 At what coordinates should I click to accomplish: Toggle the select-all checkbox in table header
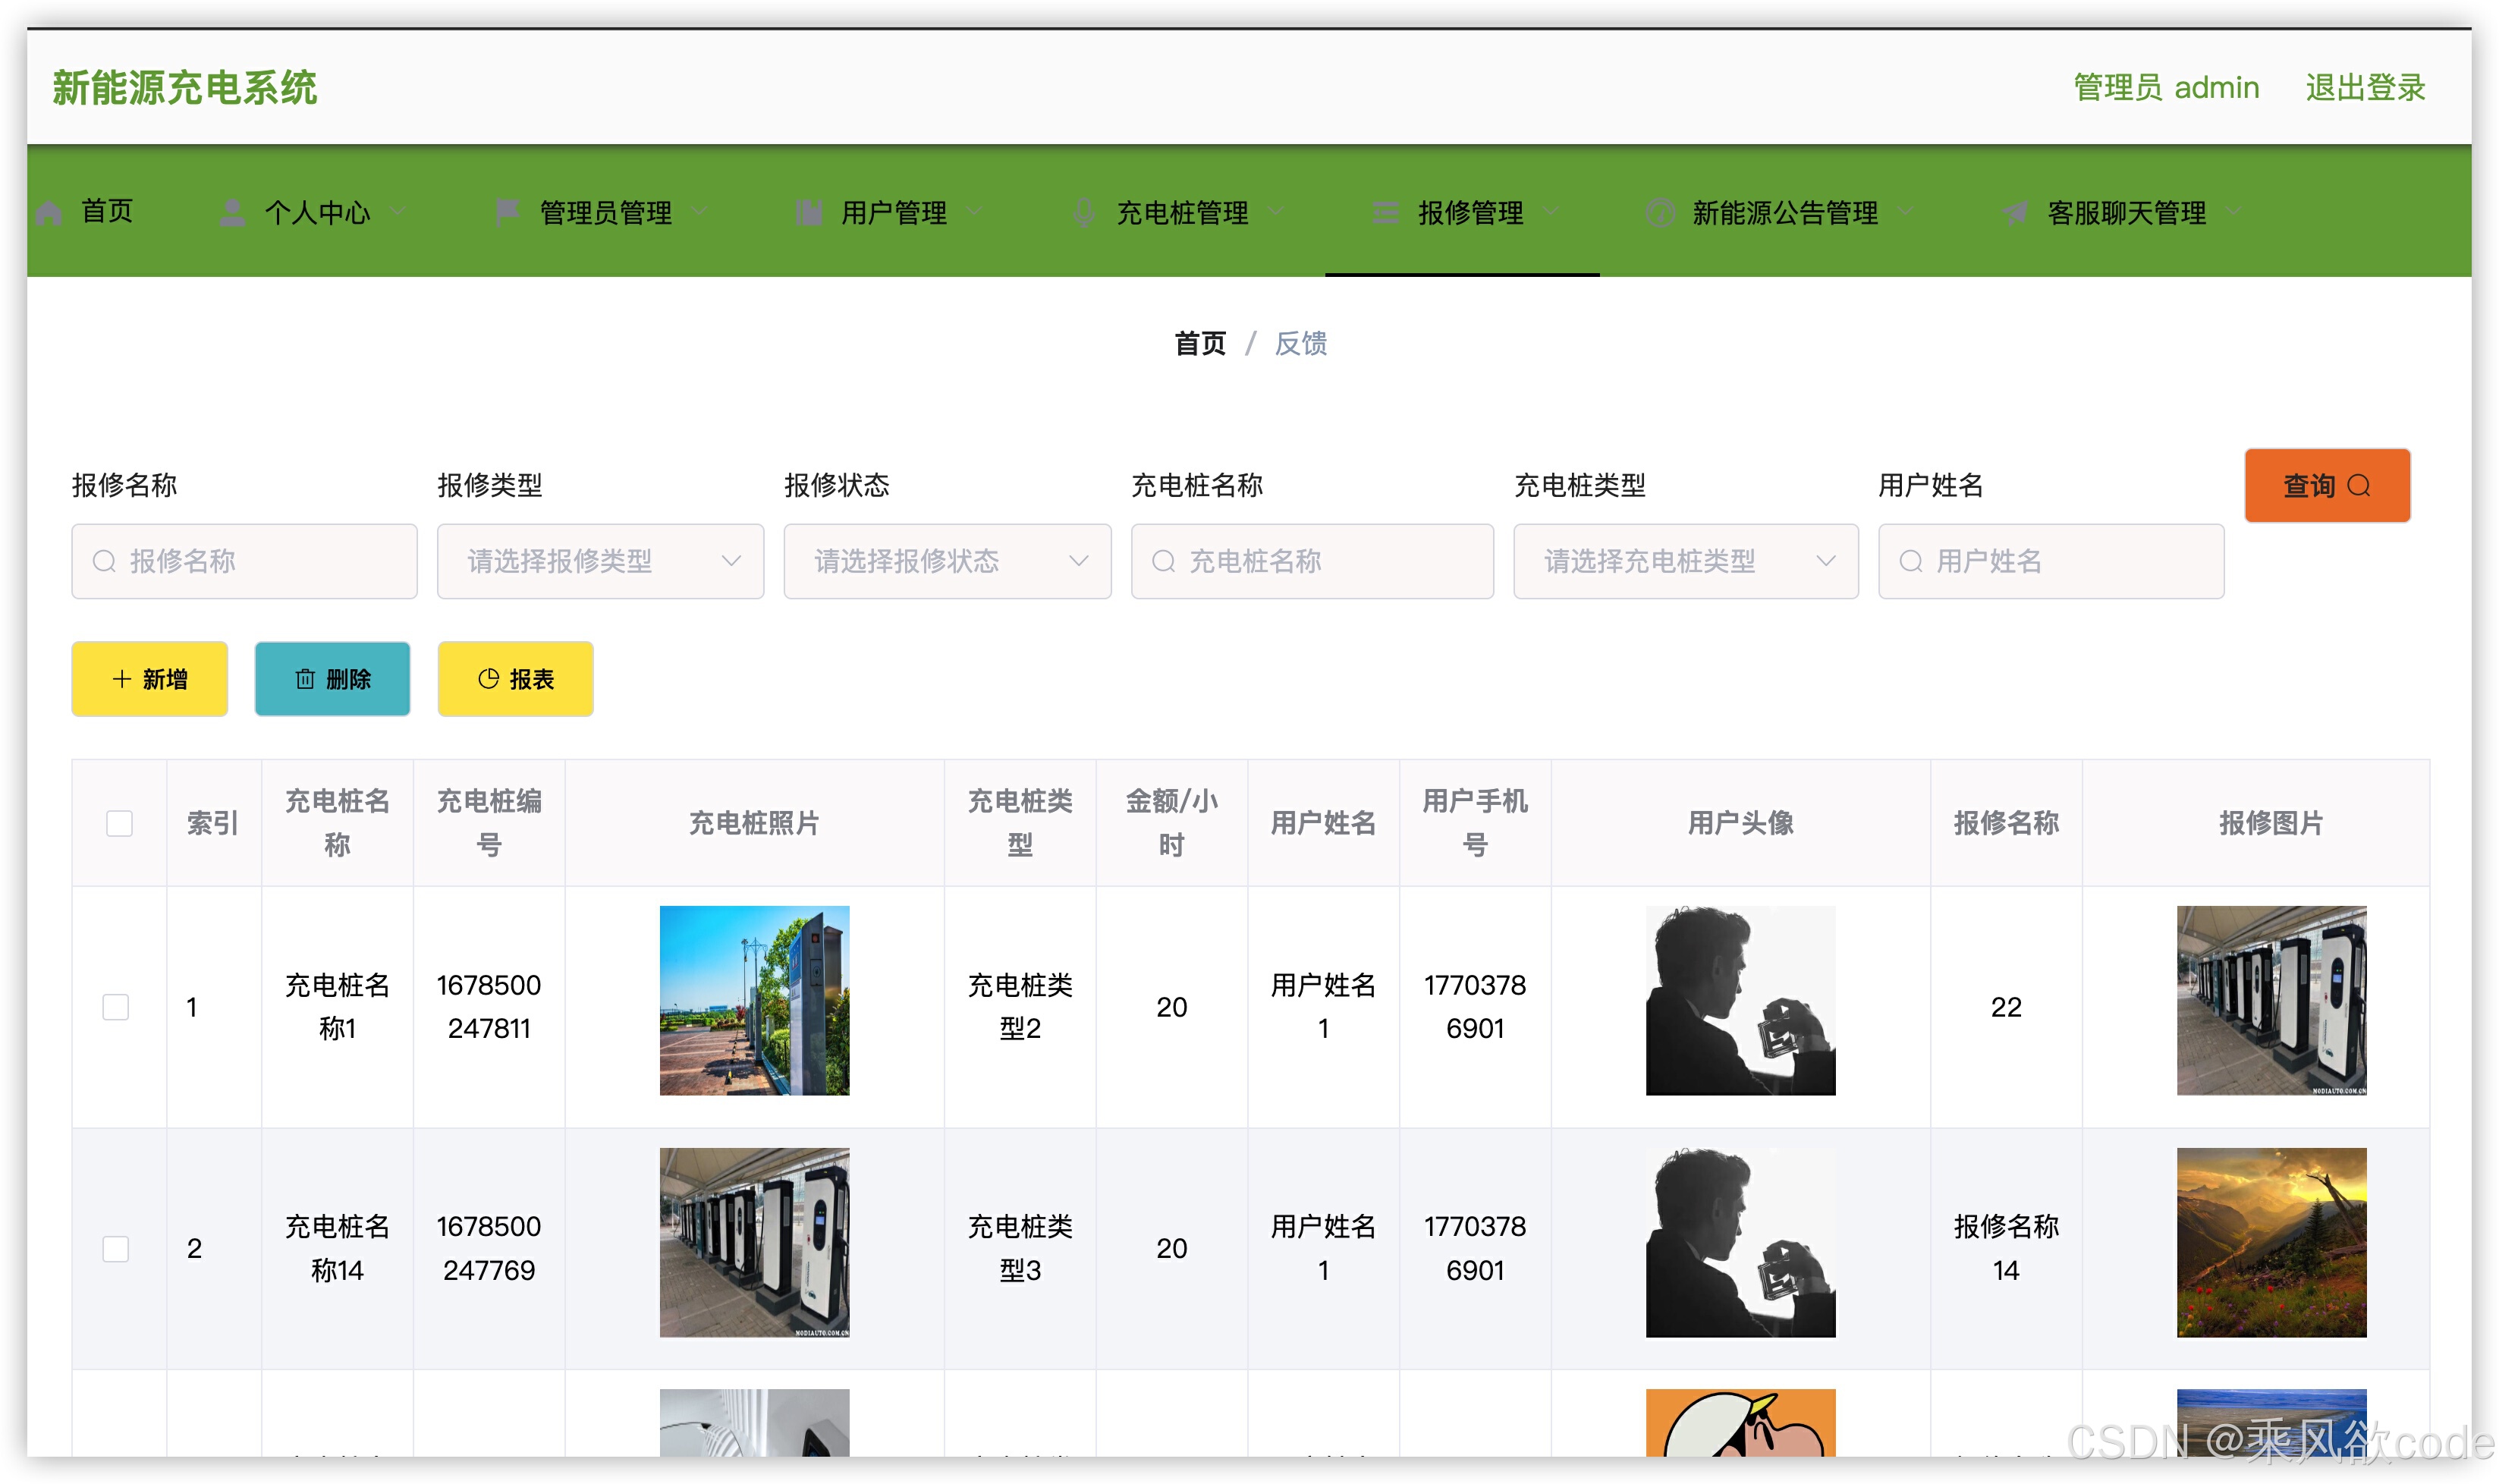tap(118, 823)
